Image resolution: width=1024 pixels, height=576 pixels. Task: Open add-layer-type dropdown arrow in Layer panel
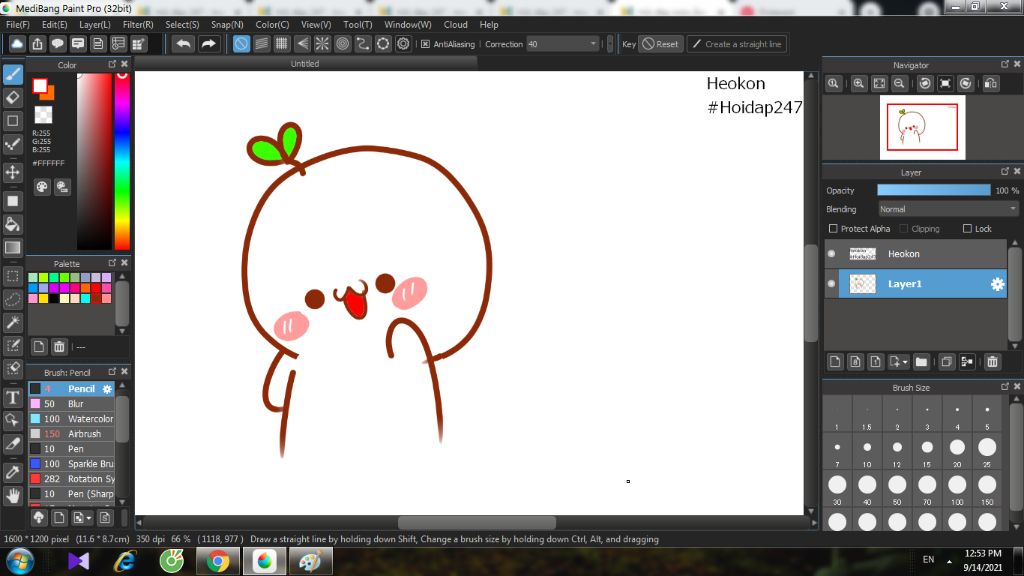tap(905, 362)
